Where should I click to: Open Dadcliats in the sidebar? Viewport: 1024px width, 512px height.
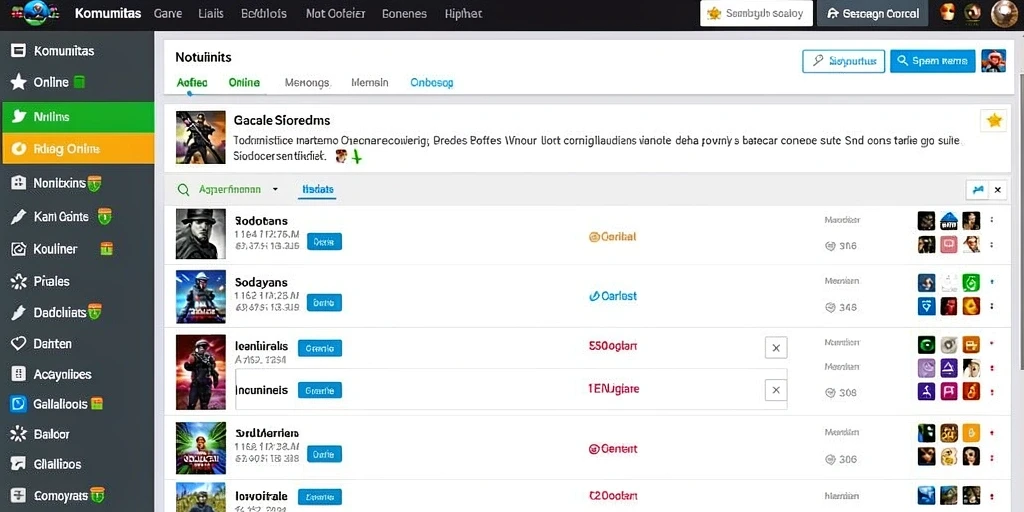(x=77, y=313)
